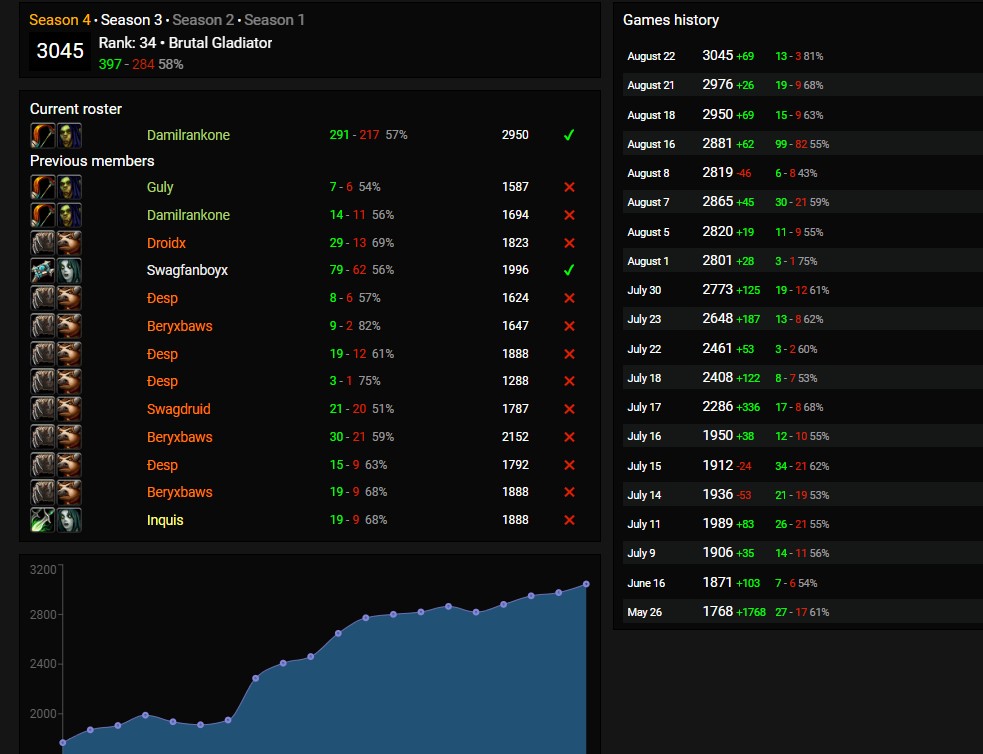Open the Season 1 tab
This screenshot has width=983, height=754.
pos(275,20)
